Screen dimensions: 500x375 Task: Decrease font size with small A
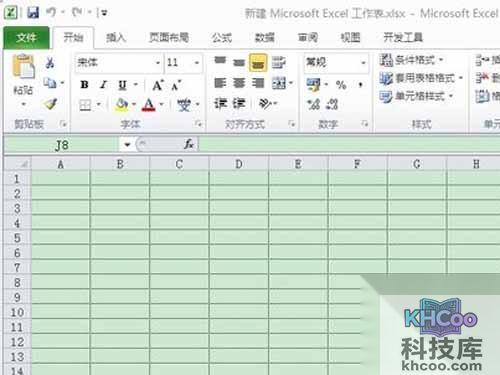pos(176,85)
